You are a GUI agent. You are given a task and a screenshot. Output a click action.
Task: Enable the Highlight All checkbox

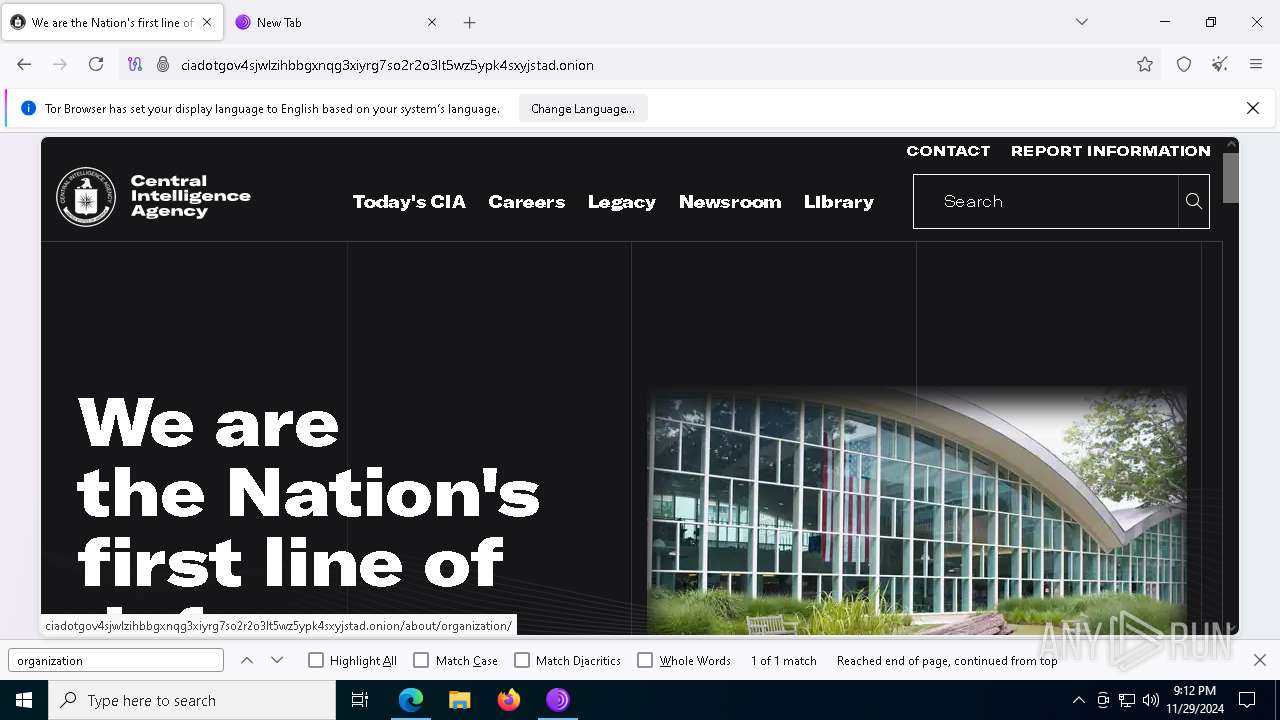pyautogui.click(x=316, y=660)
